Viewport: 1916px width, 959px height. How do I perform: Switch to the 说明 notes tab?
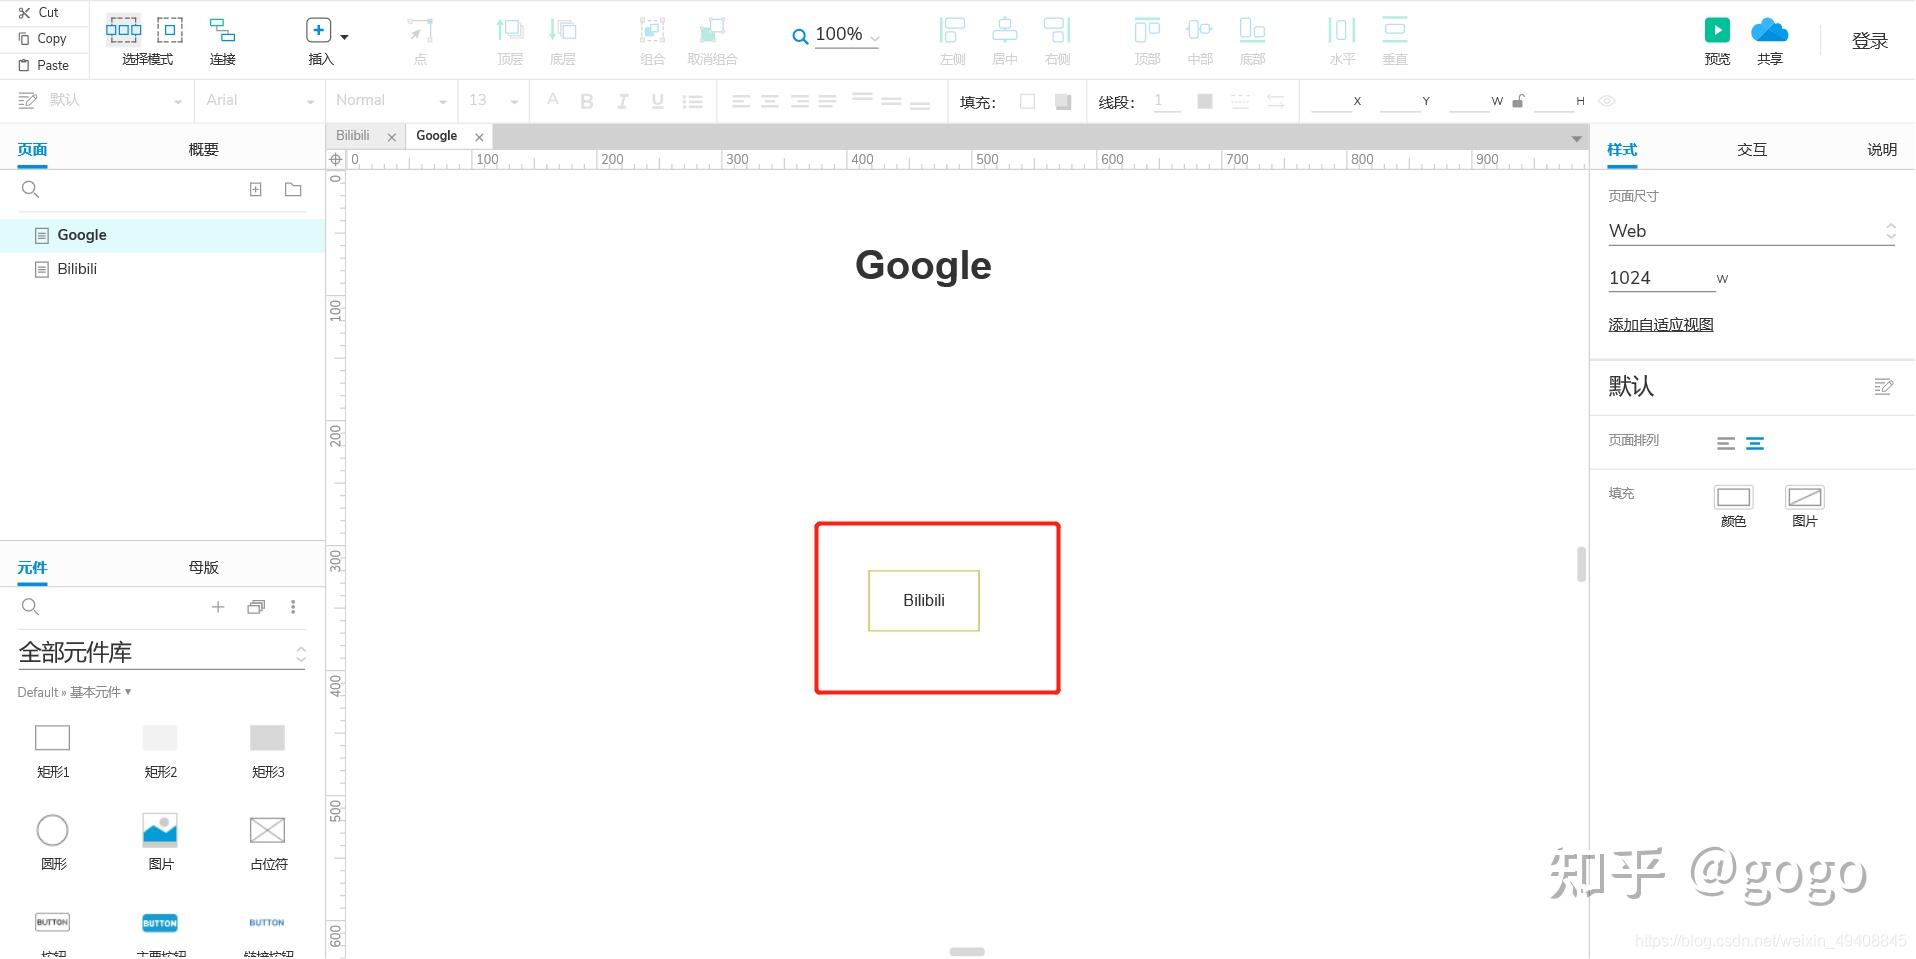click(x=1881, y=149)
